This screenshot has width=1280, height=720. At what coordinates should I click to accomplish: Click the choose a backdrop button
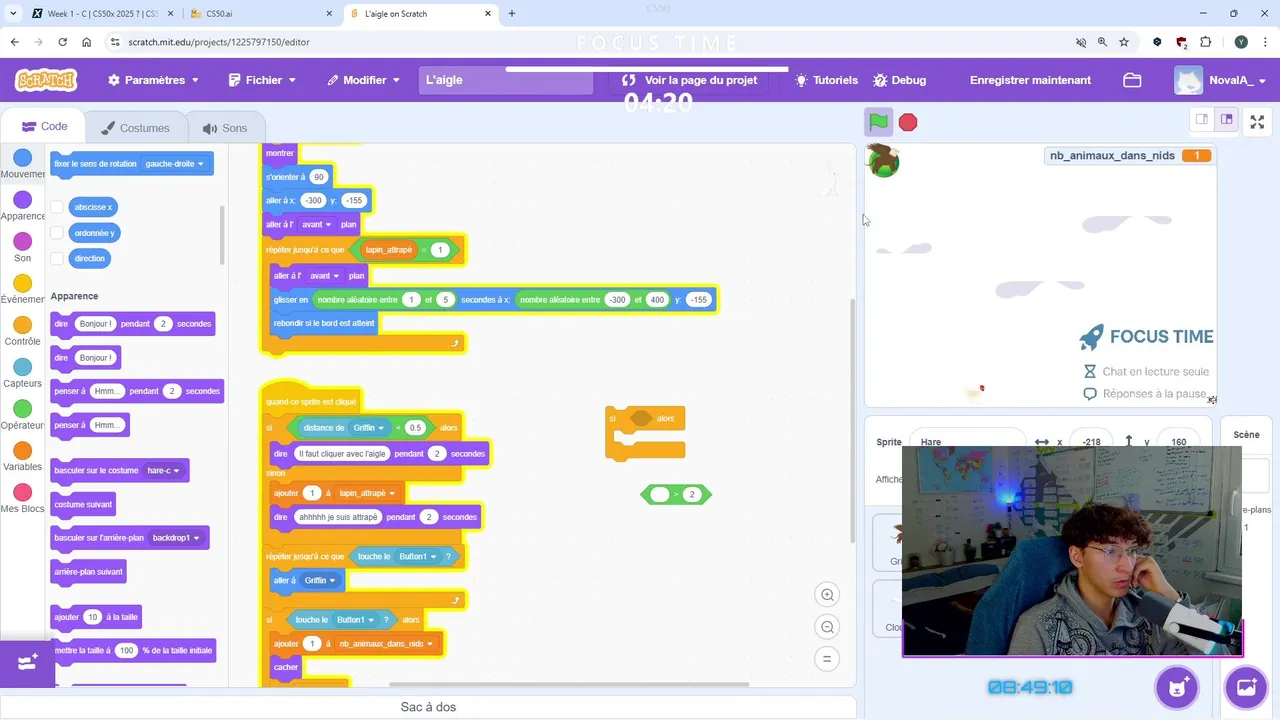coord(1247,687)
